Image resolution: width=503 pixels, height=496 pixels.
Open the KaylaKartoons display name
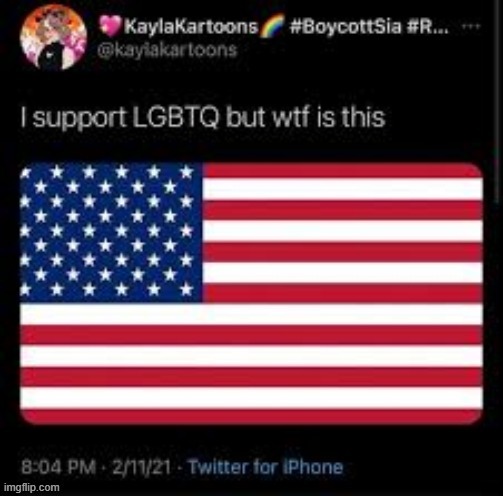click(191, 26)
